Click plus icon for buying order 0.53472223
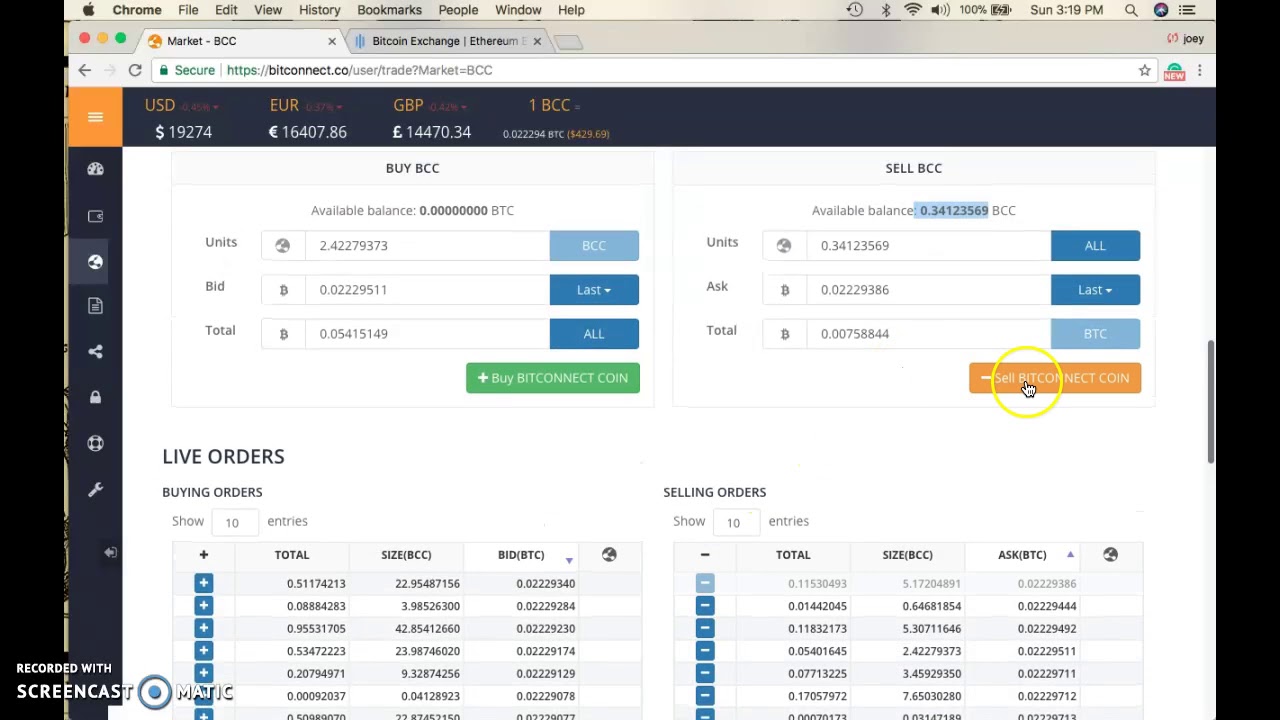This screenshot has height=720, width=1280. click(x=203, y=651)
